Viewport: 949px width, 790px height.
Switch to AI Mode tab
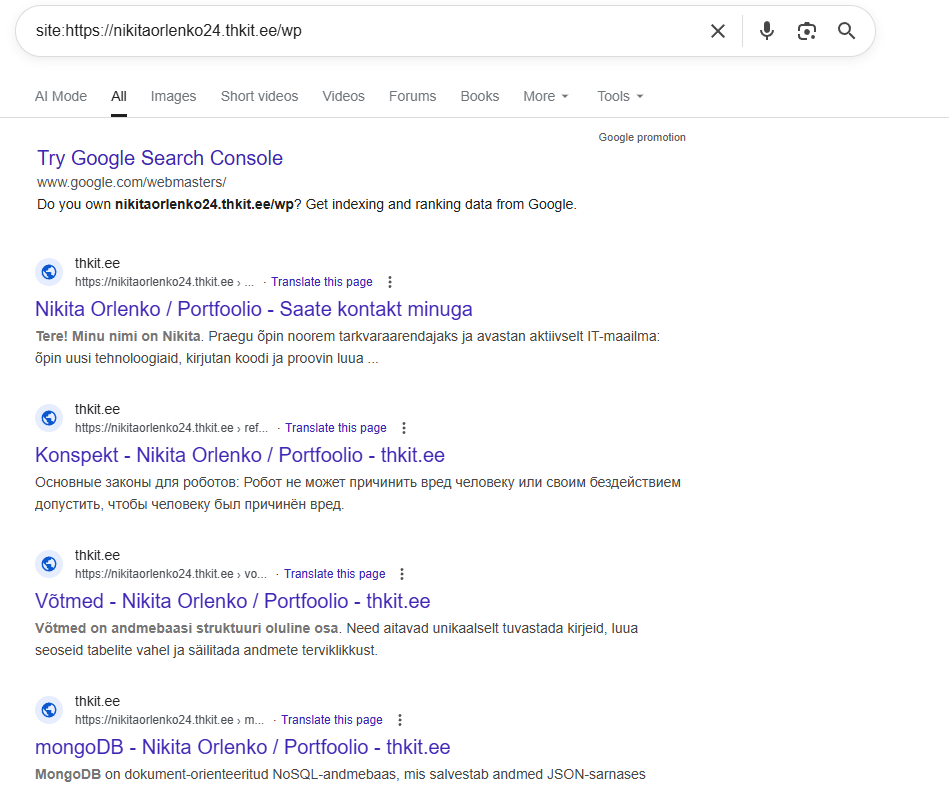coord(61,97)
